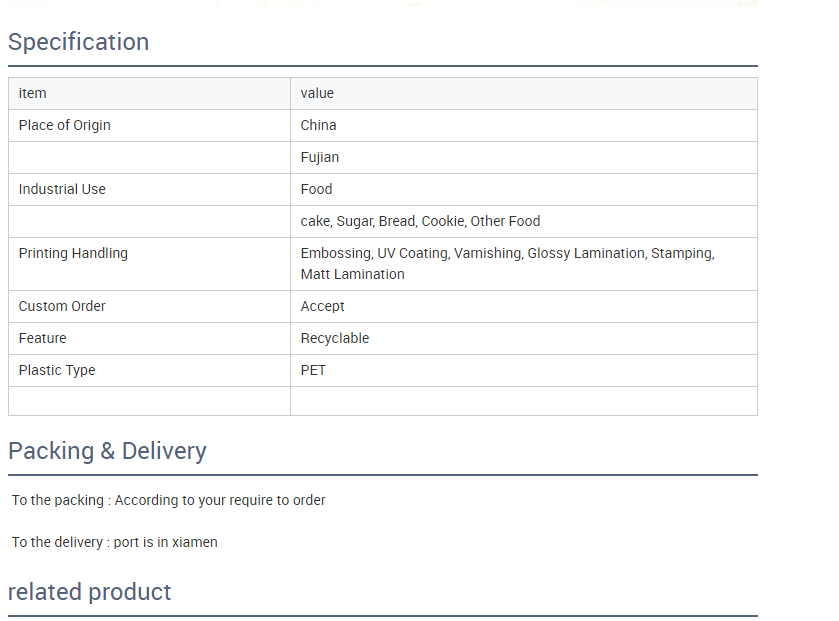Screen dimensions: 839x621
Task: Click the China value cell
Action: pos(318,125)
